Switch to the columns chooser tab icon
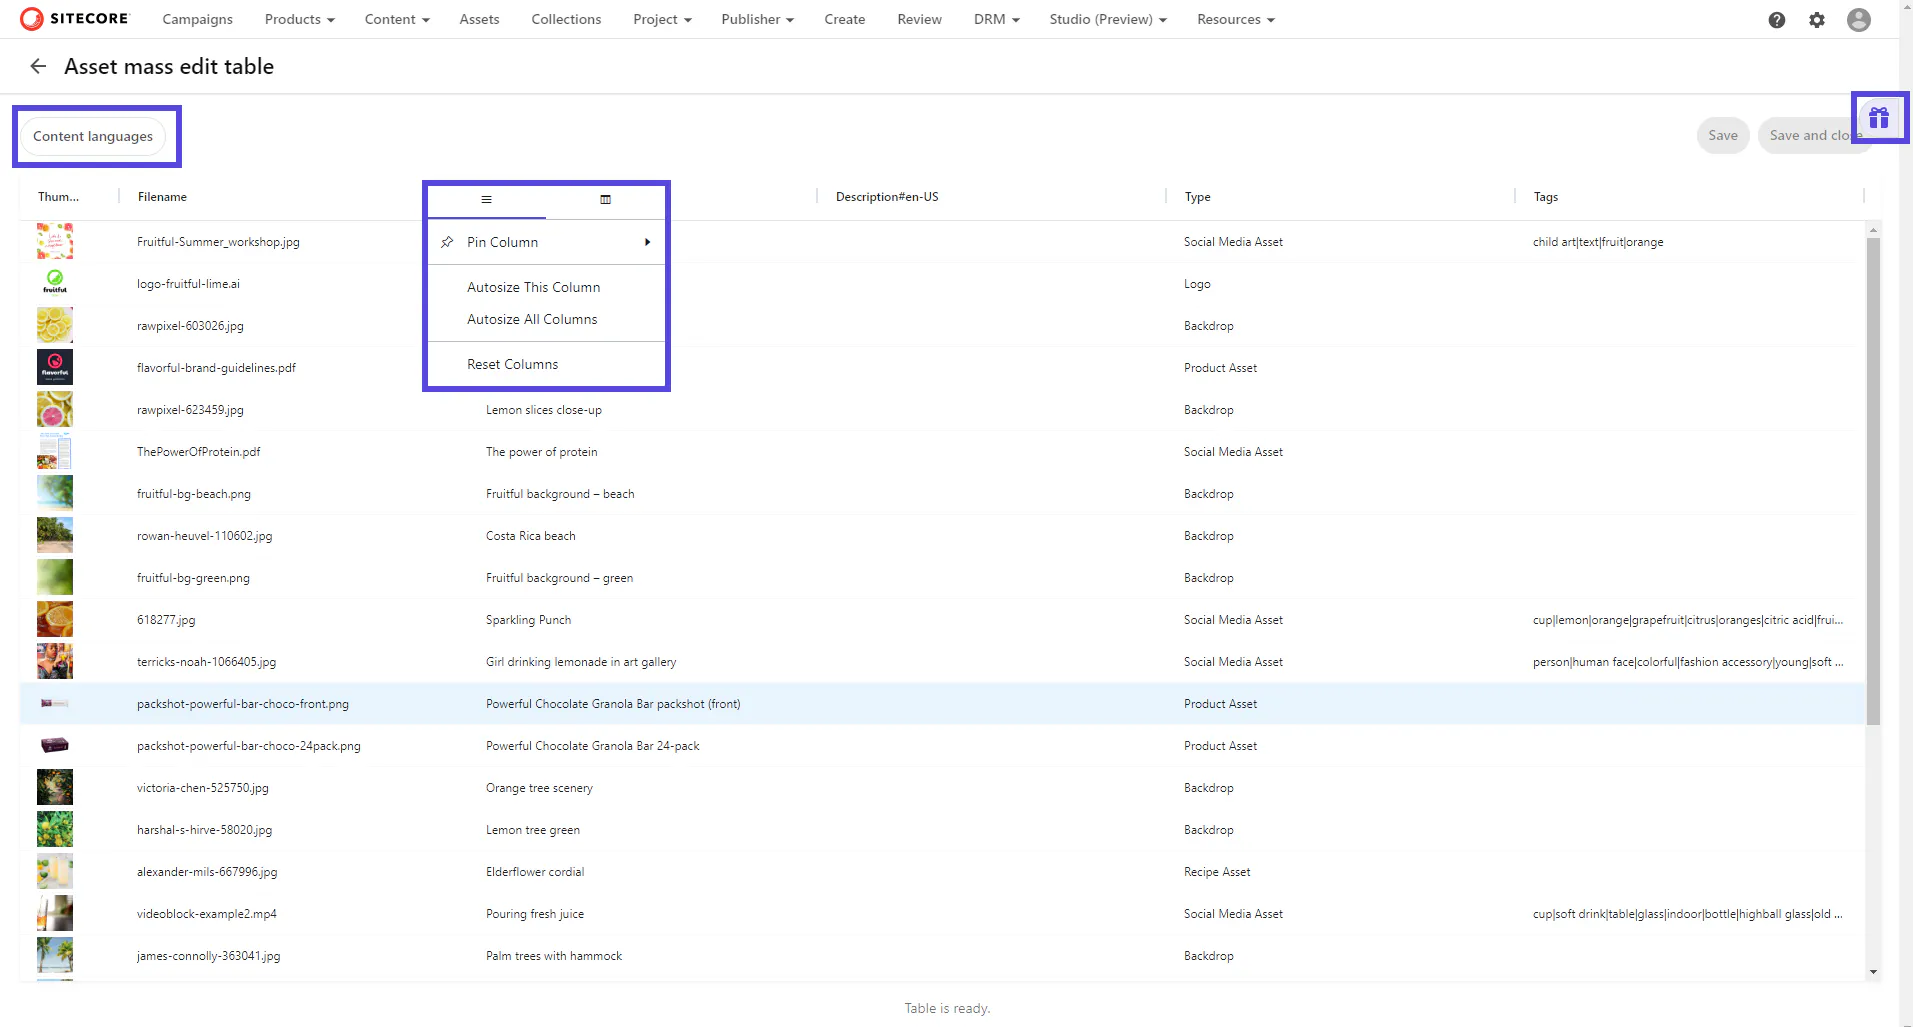Viewport: 1913px width, 1027px height. 605,199
